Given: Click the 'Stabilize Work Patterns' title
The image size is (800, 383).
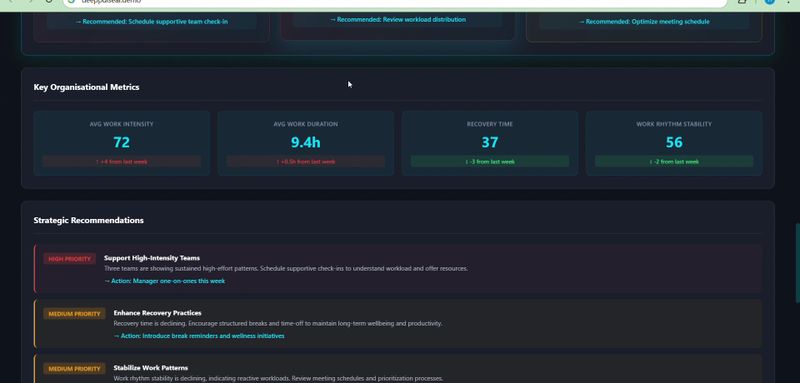Looking at the screenshot, I should 151,368.
